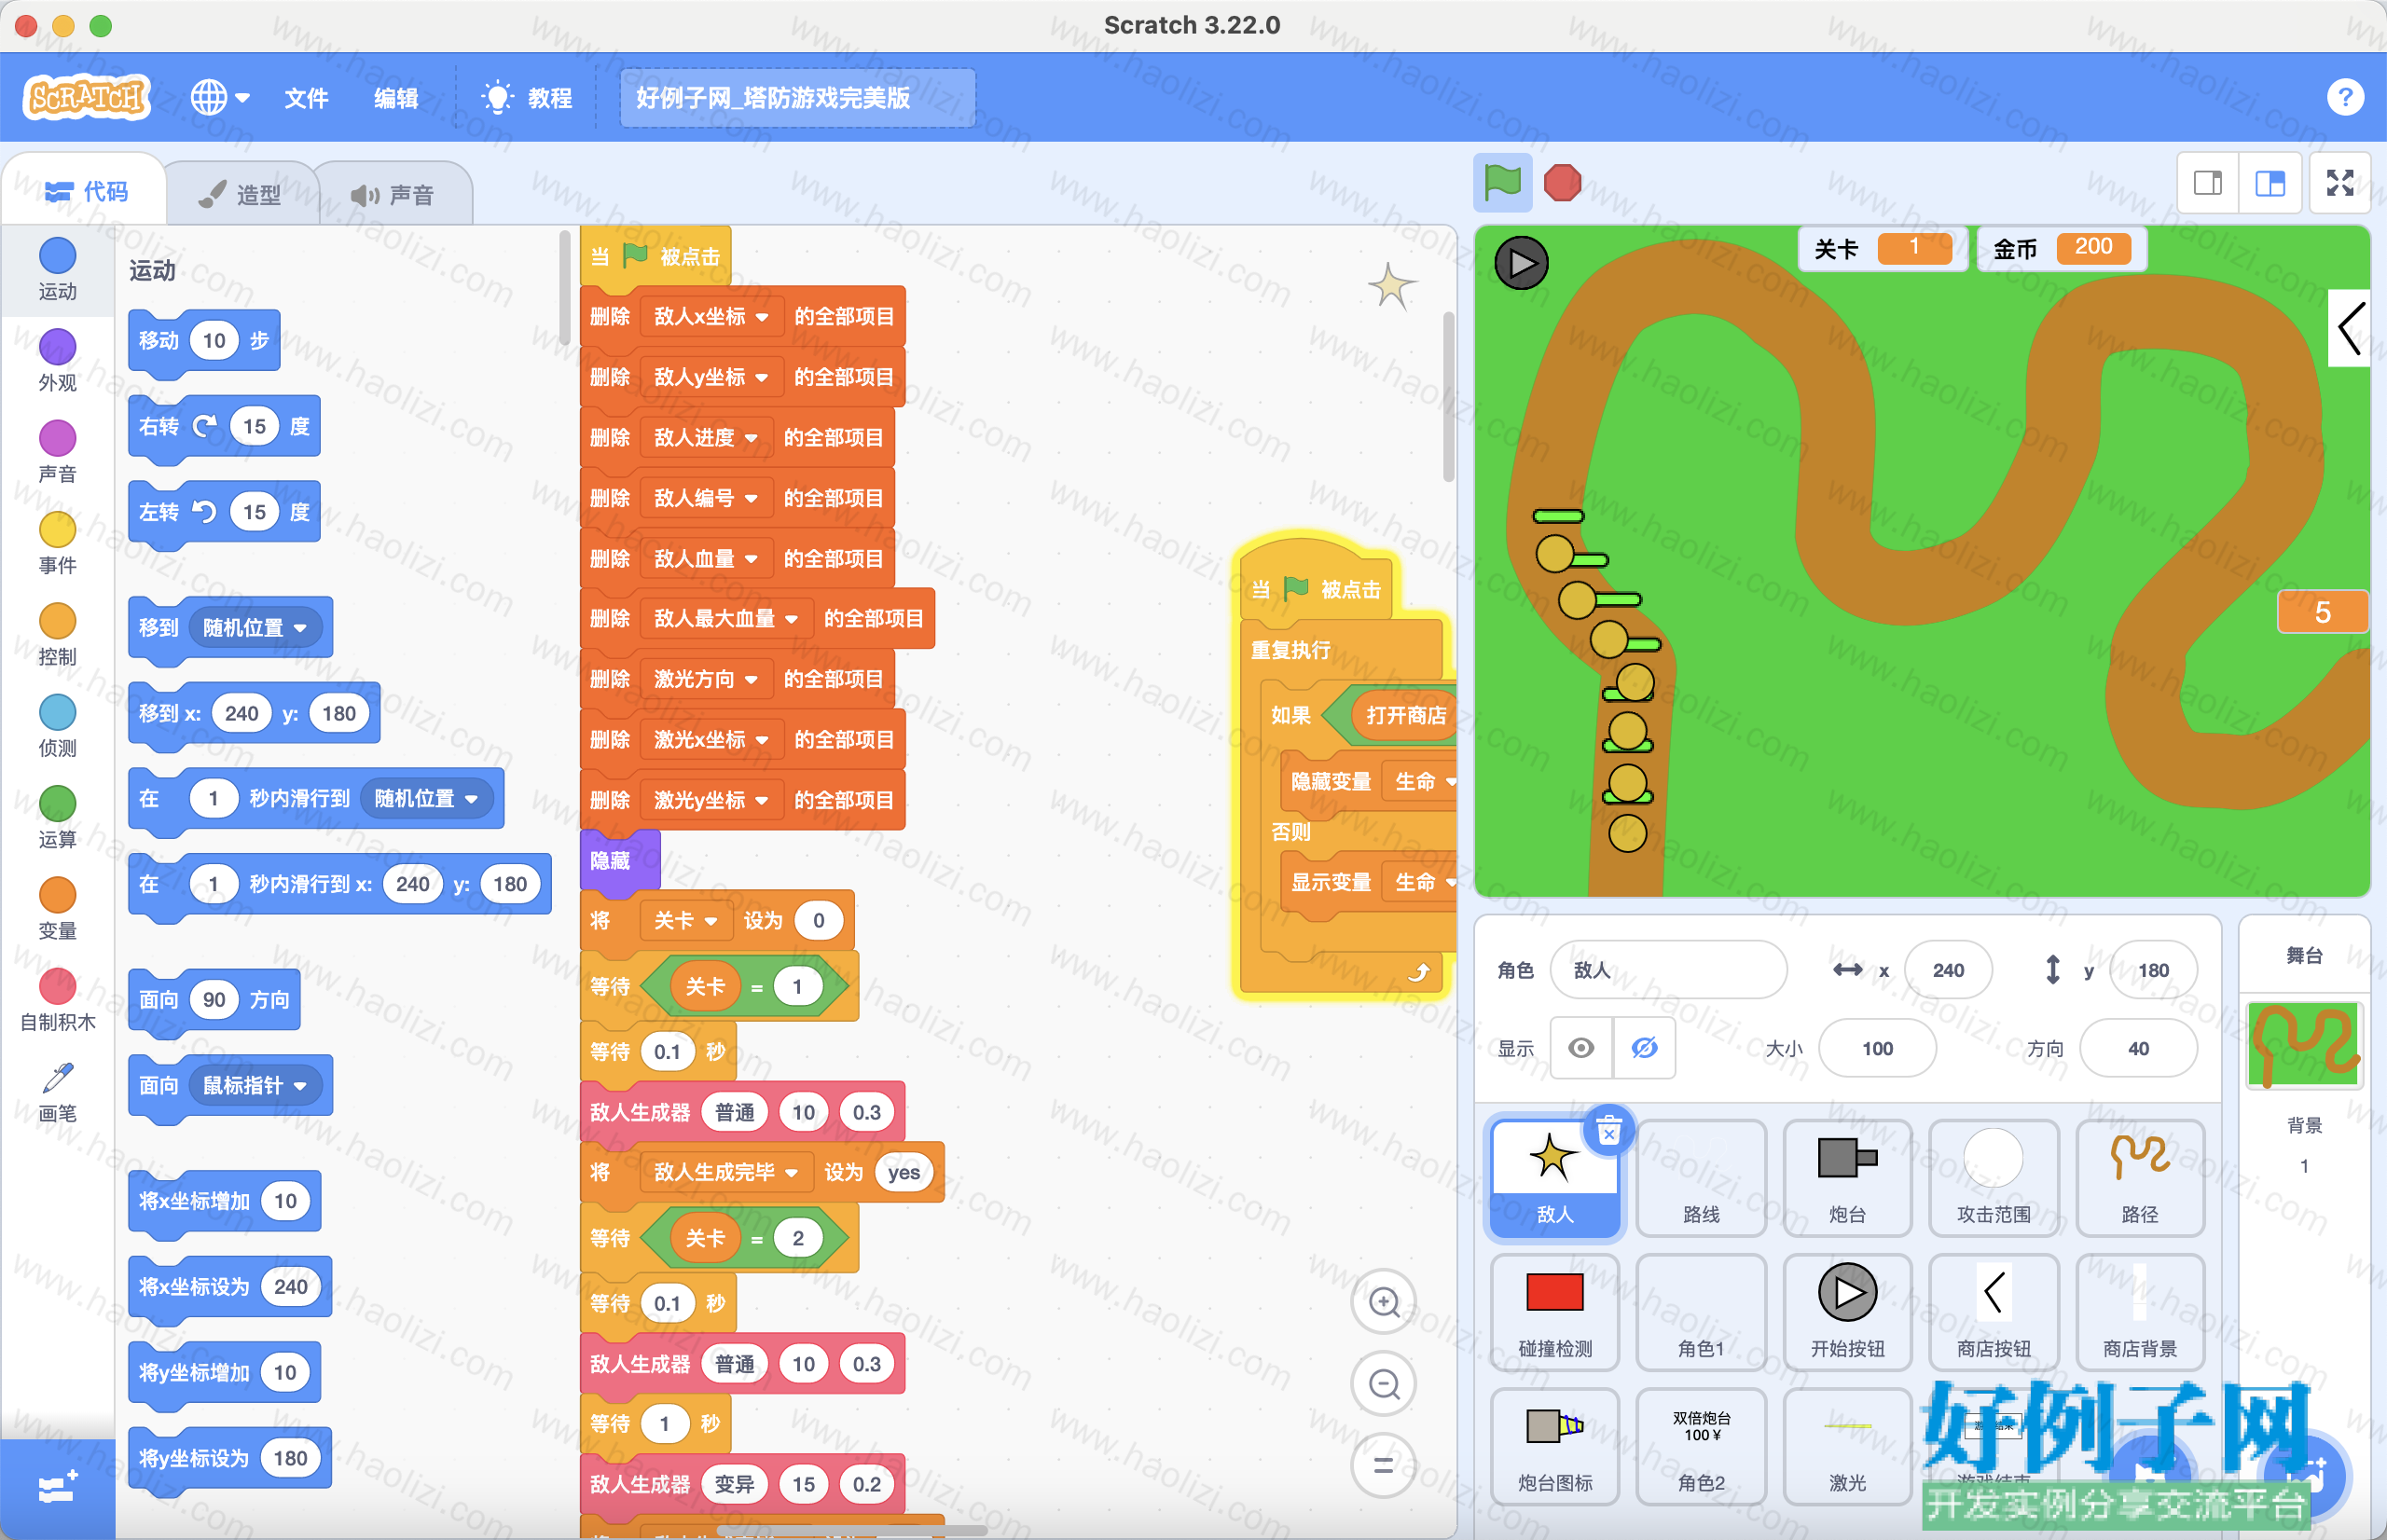Select the 画笔 extension category
2387x1540 pixels.
(x=57, y=1091)
